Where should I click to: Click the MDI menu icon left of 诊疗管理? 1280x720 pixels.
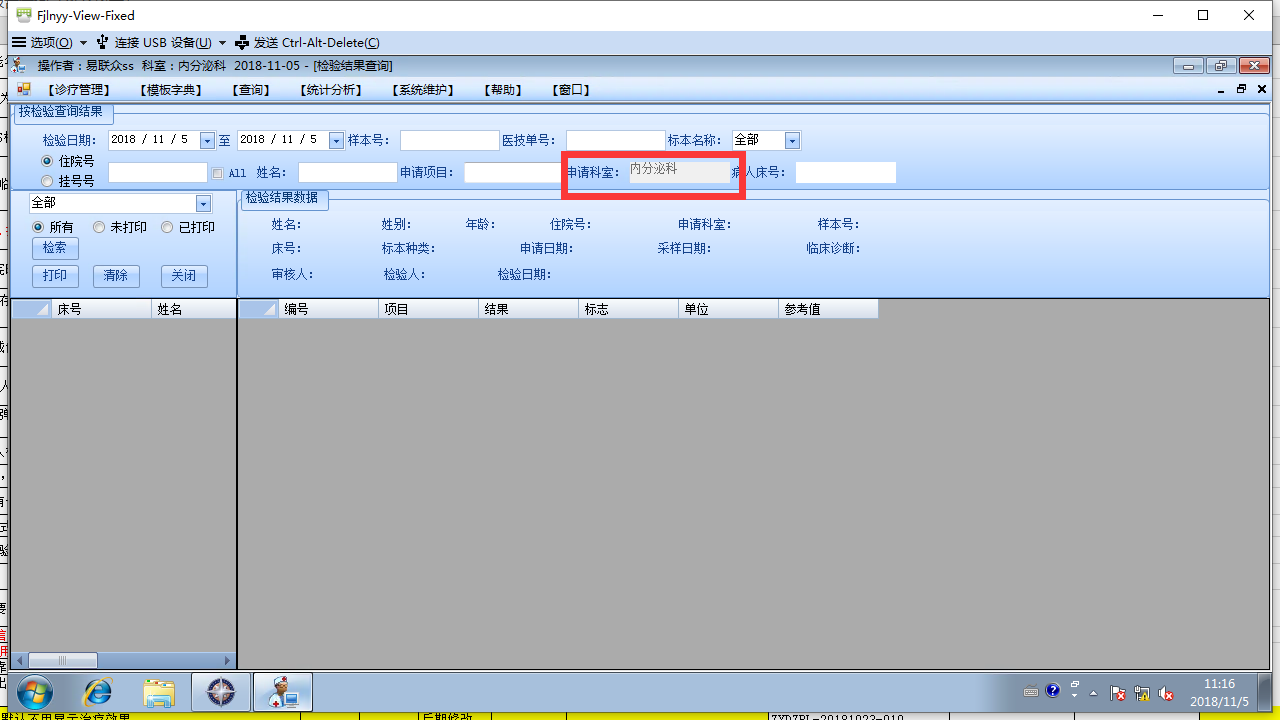click(24, 89)
